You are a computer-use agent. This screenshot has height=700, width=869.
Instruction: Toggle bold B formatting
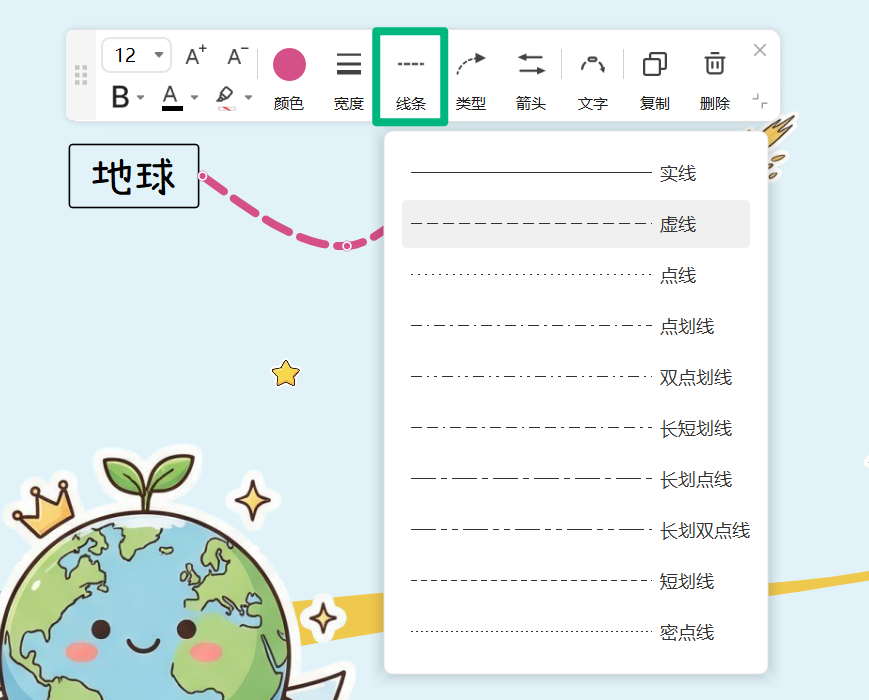point(120,97)
